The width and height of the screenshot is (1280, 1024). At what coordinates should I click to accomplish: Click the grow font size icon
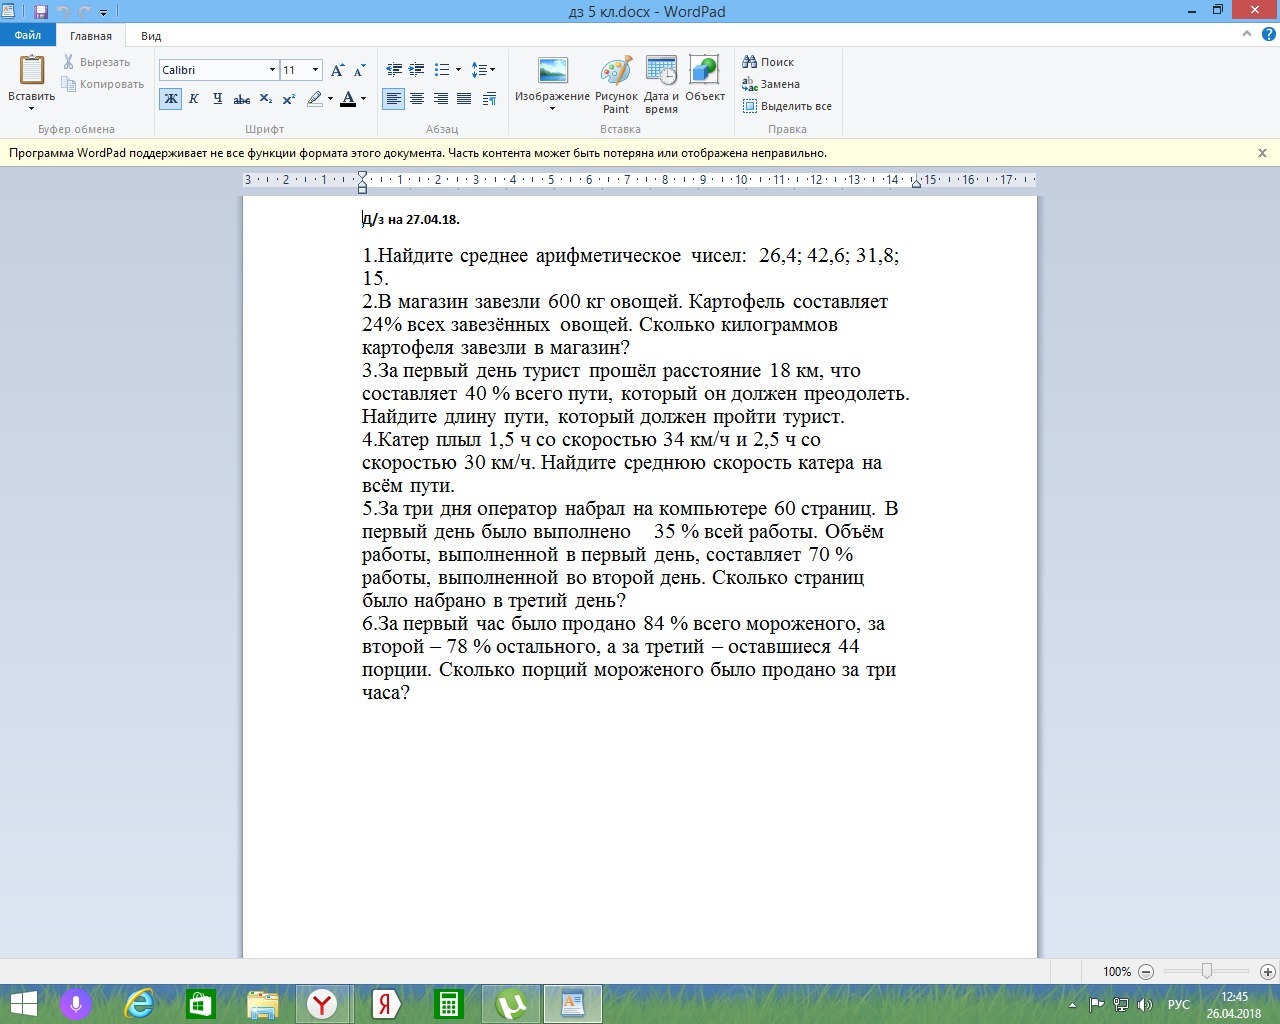click(338, 70)
